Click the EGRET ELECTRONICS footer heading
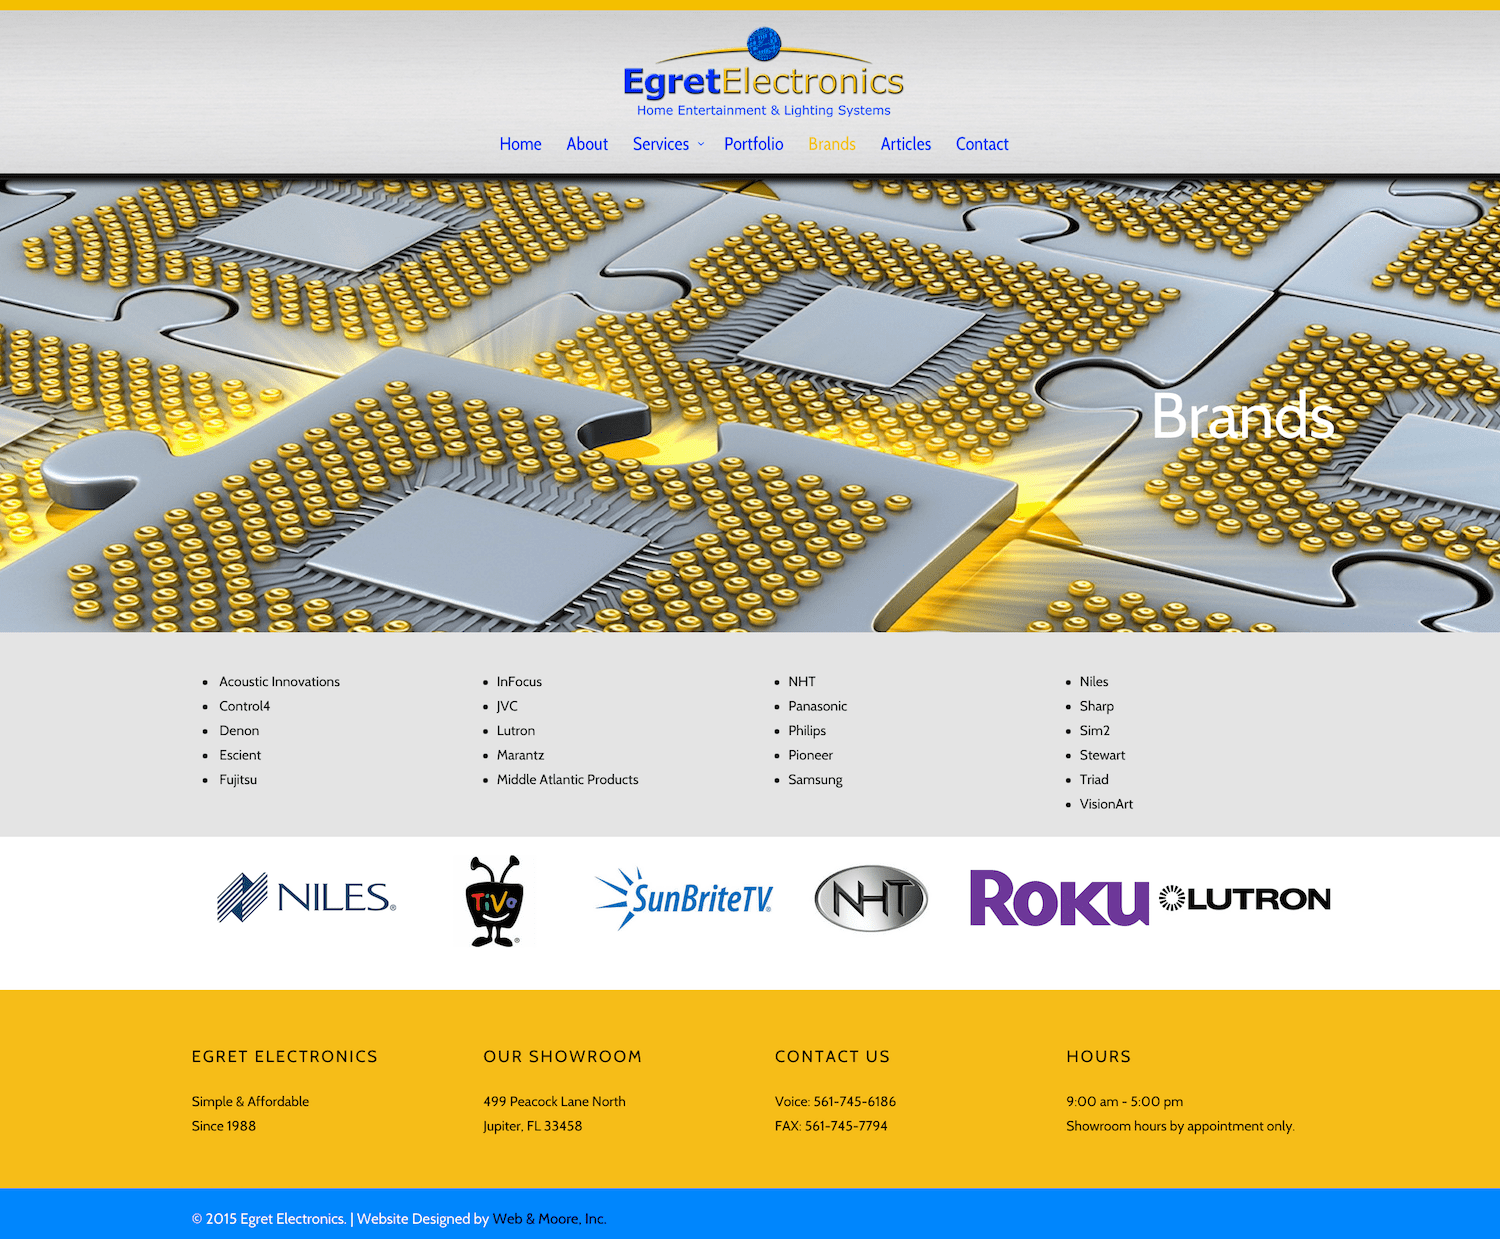 [285, 1057]
